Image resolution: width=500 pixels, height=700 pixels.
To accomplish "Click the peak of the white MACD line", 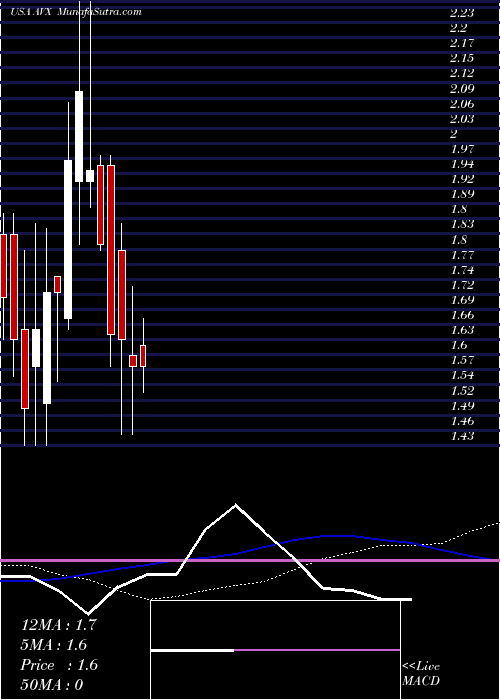I will click(235, 505).
